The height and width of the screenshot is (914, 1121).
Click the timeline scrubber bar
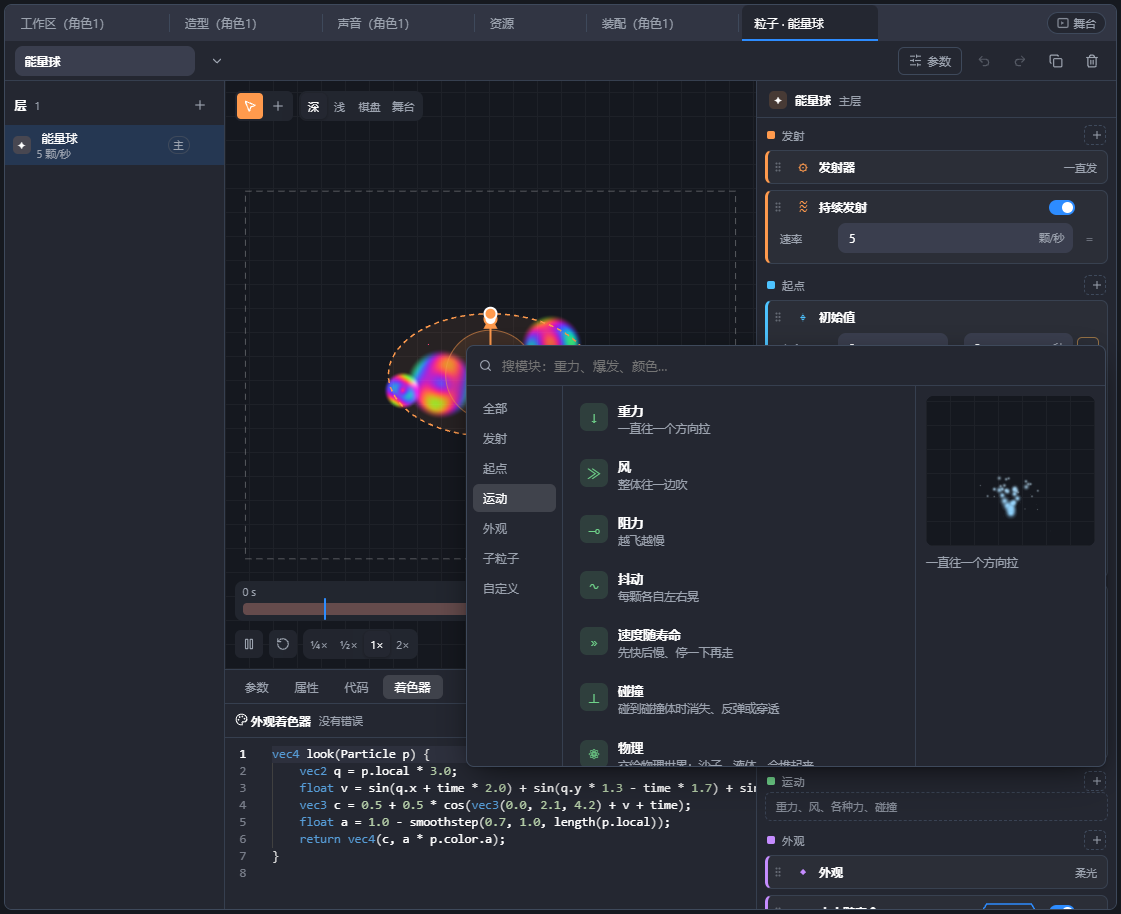point(355,609)
